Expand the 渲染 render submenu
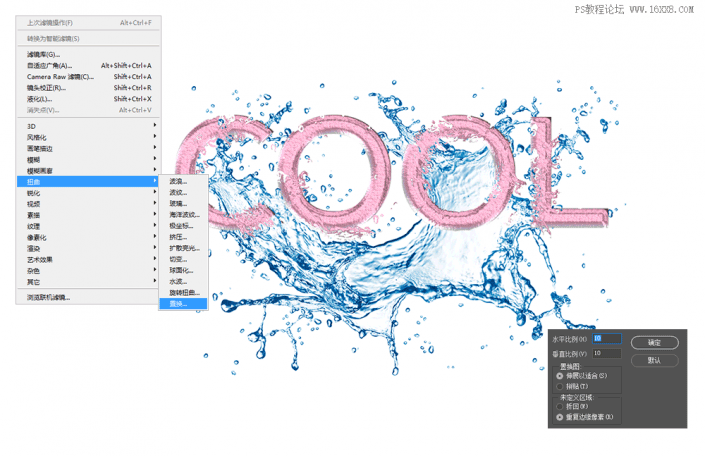Screen dimensions: 705x456 pos(89,248)
